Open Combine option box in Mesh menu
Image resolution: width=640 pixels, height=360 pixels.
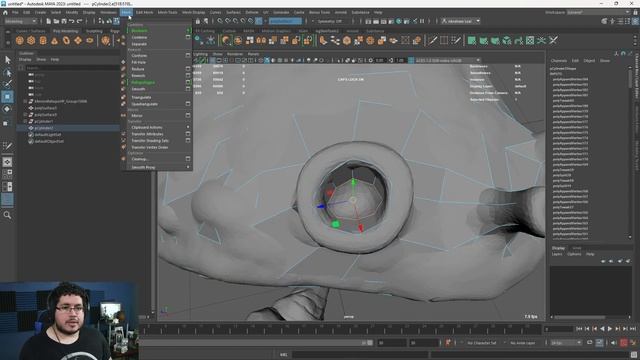pos(188,37)
